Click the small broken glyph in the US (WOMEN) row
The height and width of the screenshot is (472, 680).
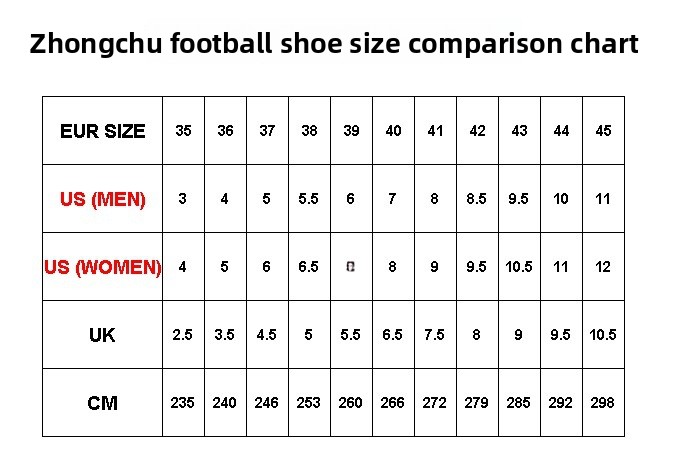pyautogui.click(x=350, y=267)
